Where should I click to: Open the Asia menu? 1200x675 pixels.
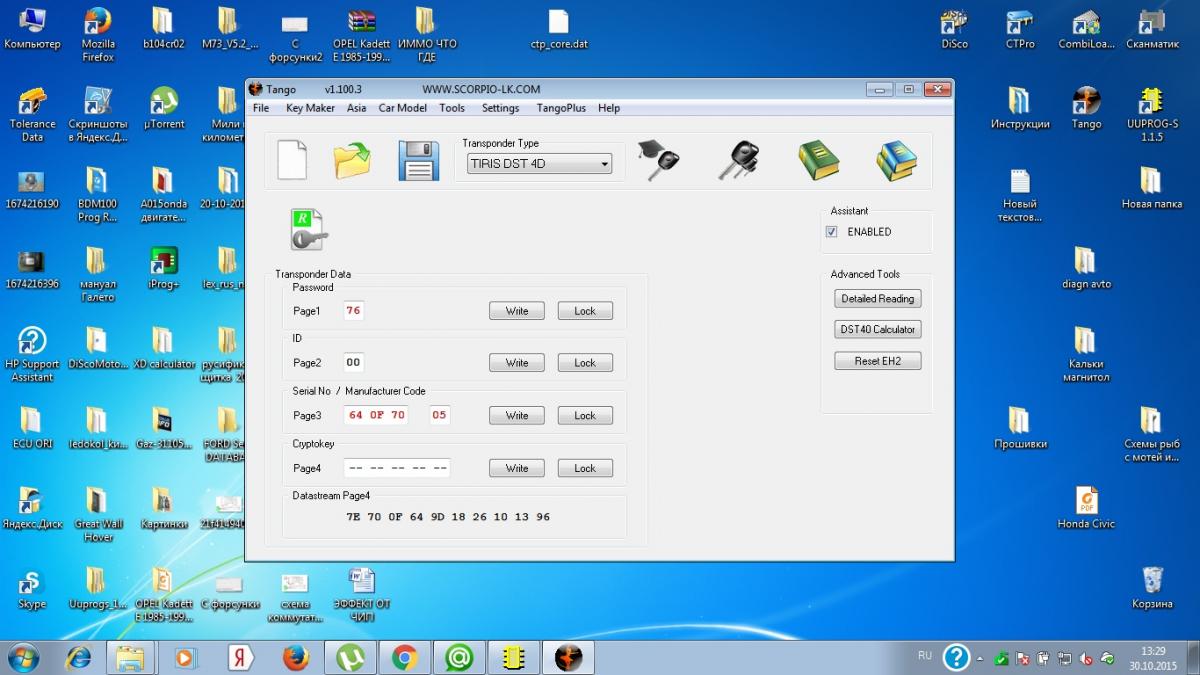[357, 108]
